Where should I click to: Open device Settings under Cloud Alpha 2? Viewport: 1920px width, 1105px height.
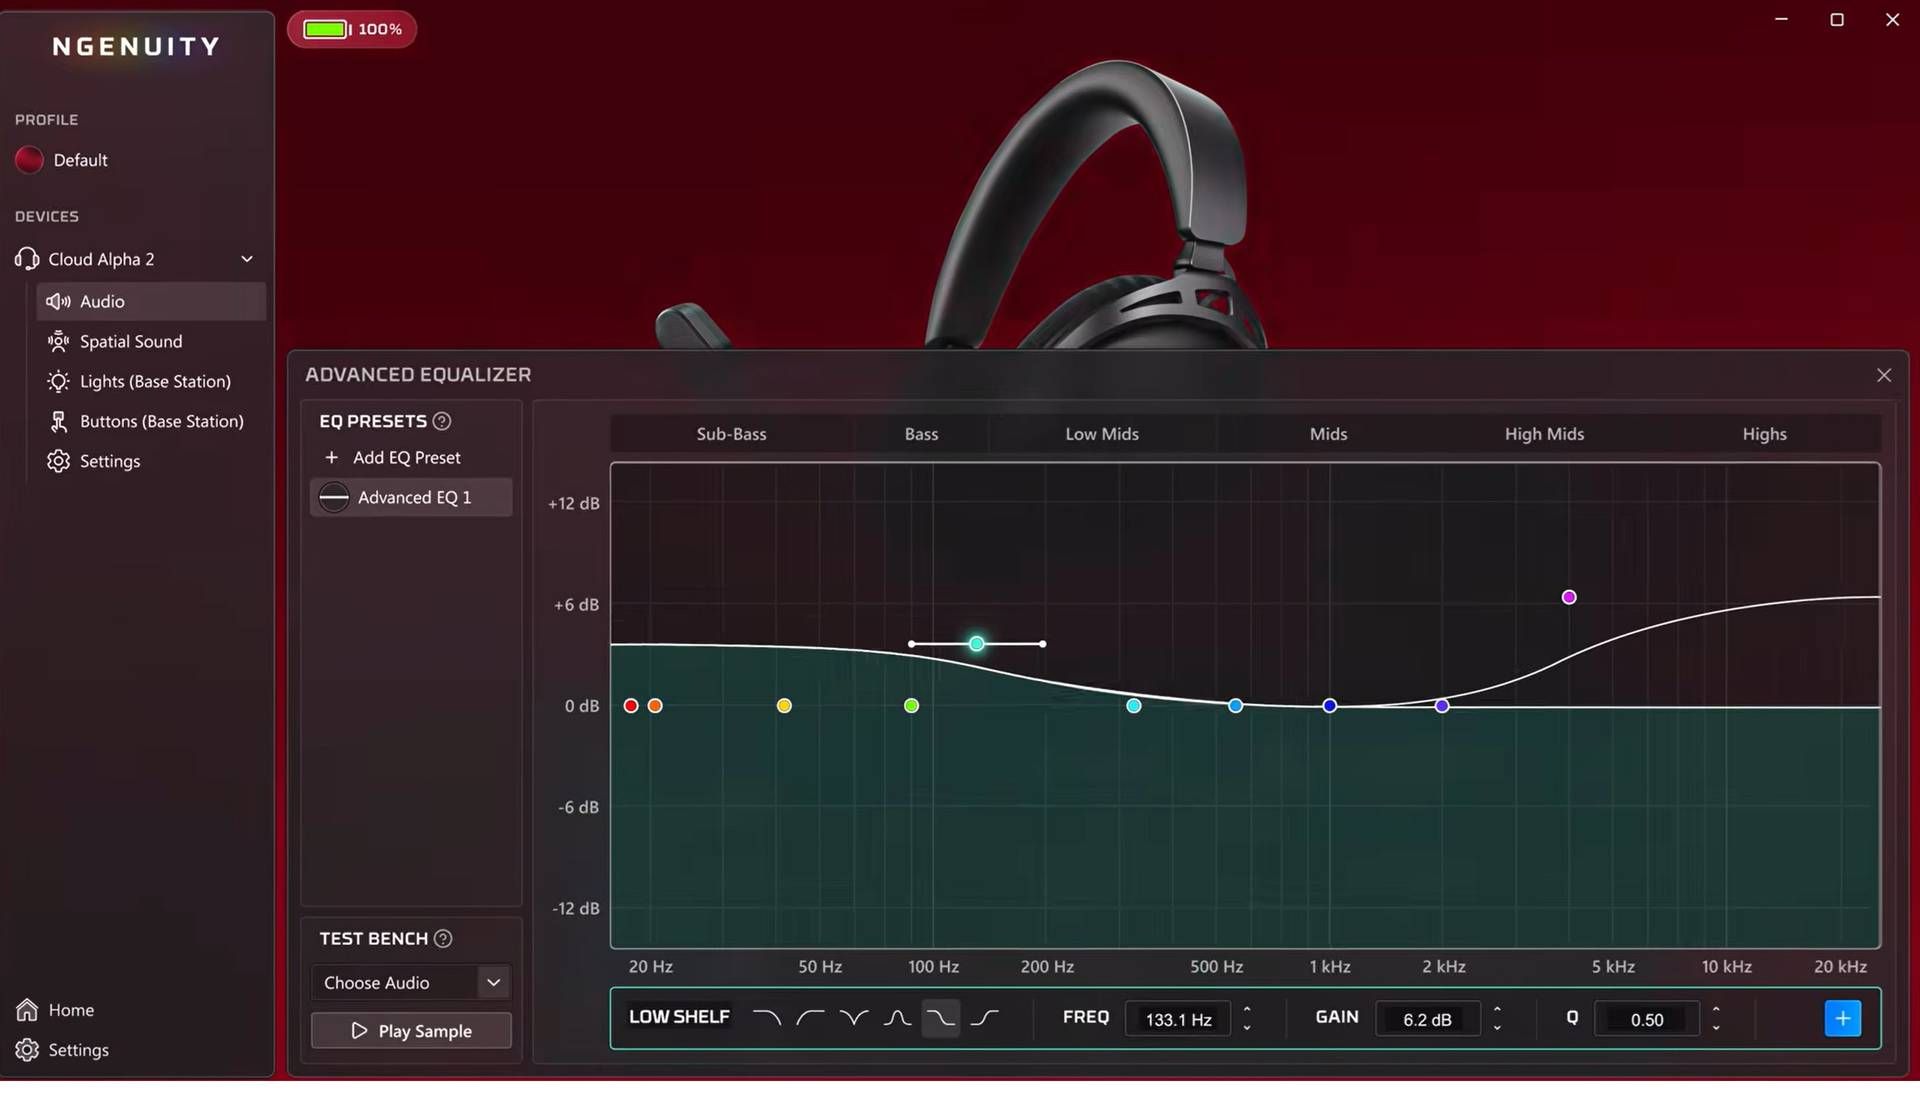(x=93, y=461)
